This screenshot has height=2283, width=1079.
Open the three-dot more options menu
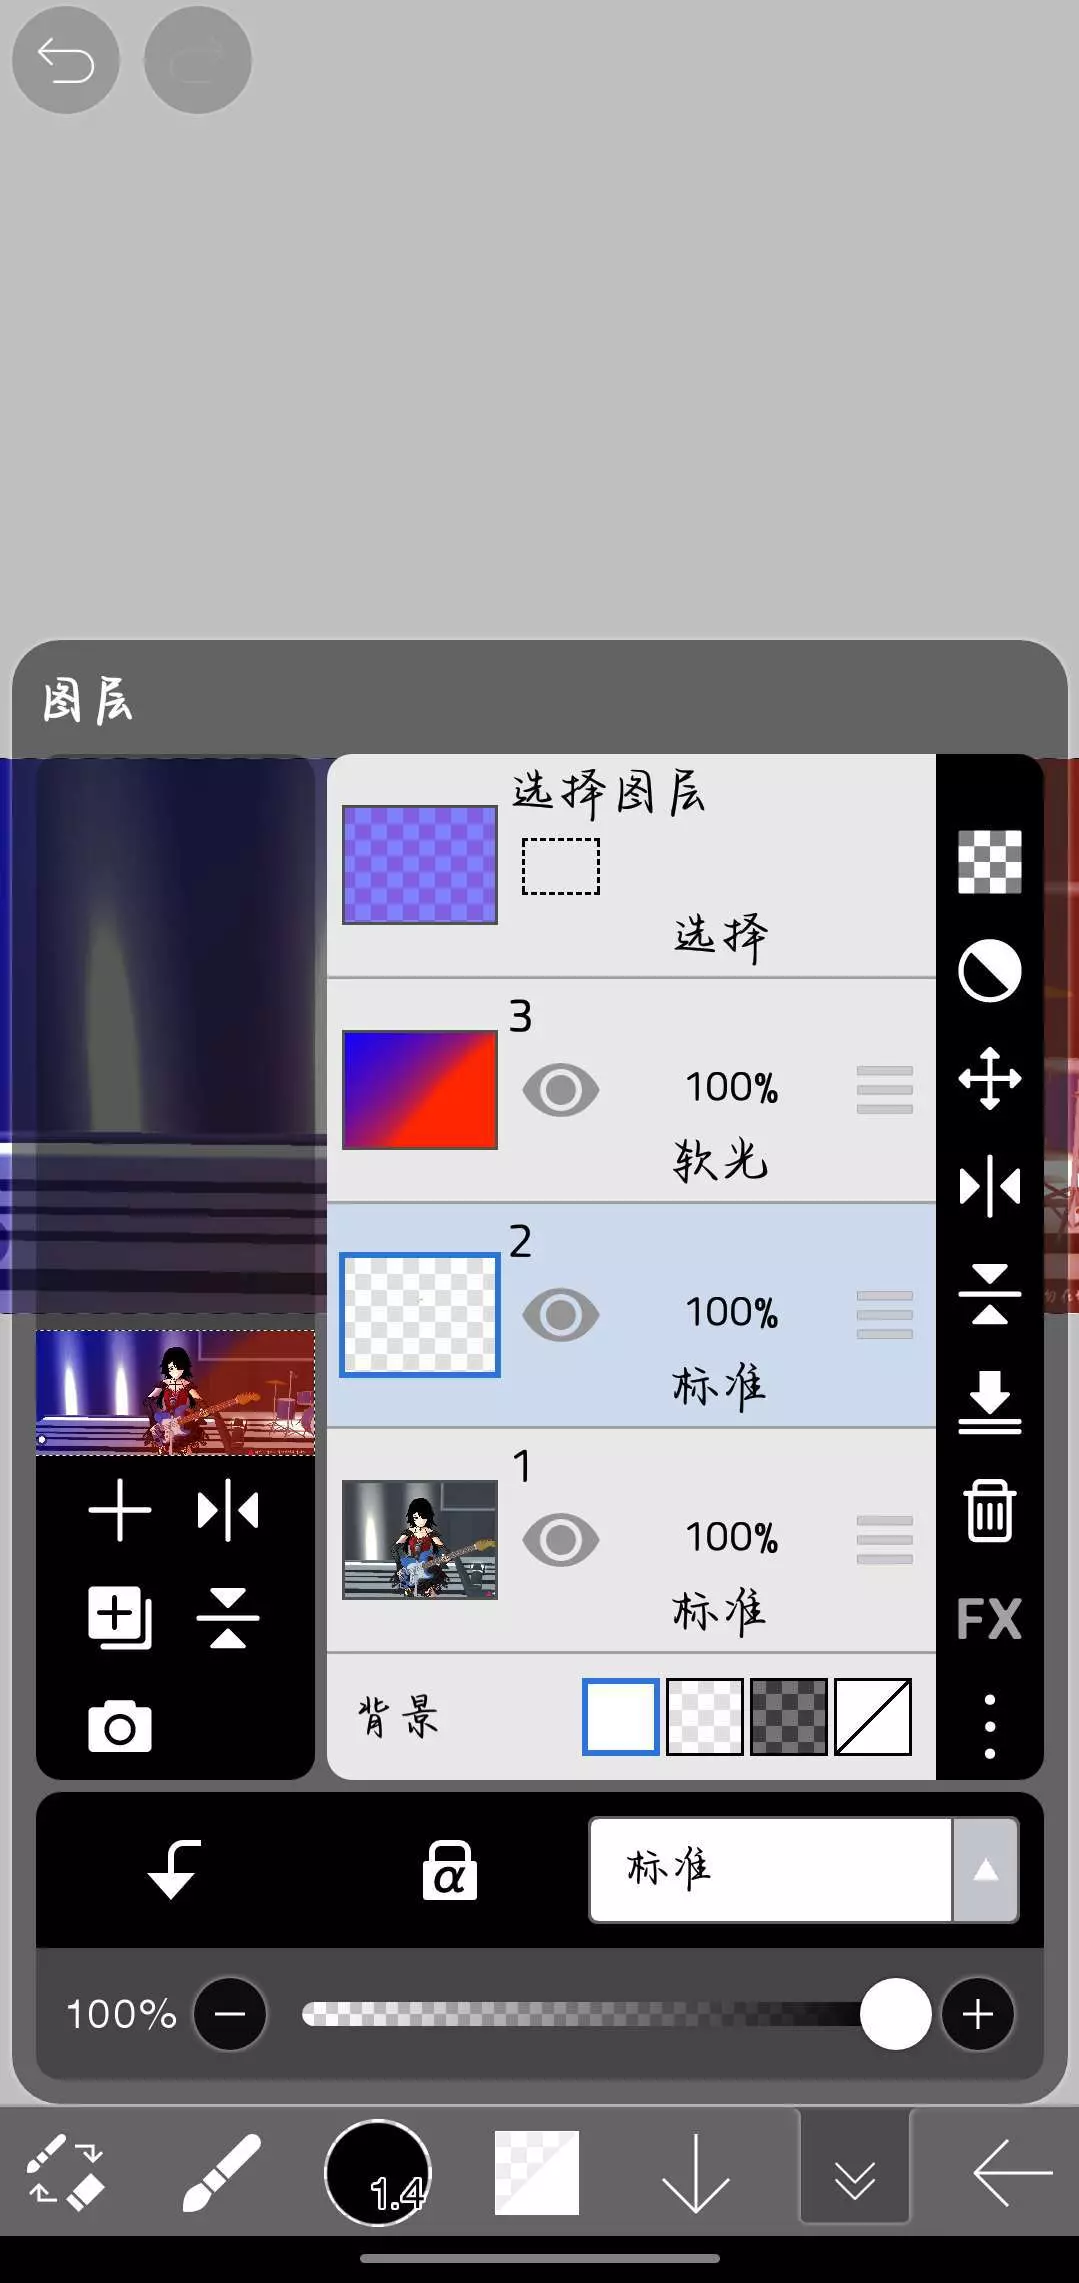[x=989, y=1727]
